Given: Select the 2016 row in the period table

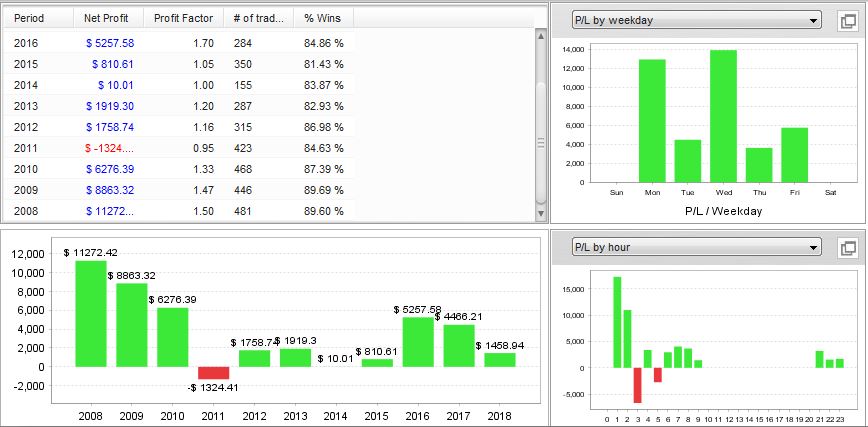Looking at the screenshot, I should (x=179, y=43).
